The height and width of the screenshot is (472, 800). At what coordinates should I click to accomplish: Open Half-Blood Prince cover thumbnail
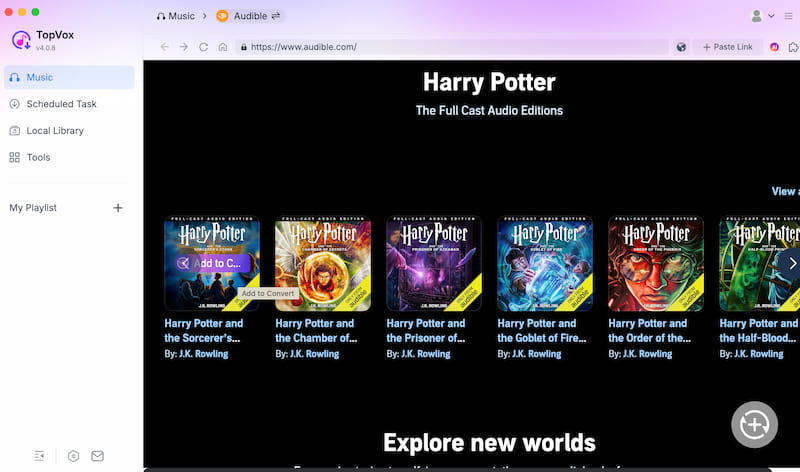(x=760, y=264)
